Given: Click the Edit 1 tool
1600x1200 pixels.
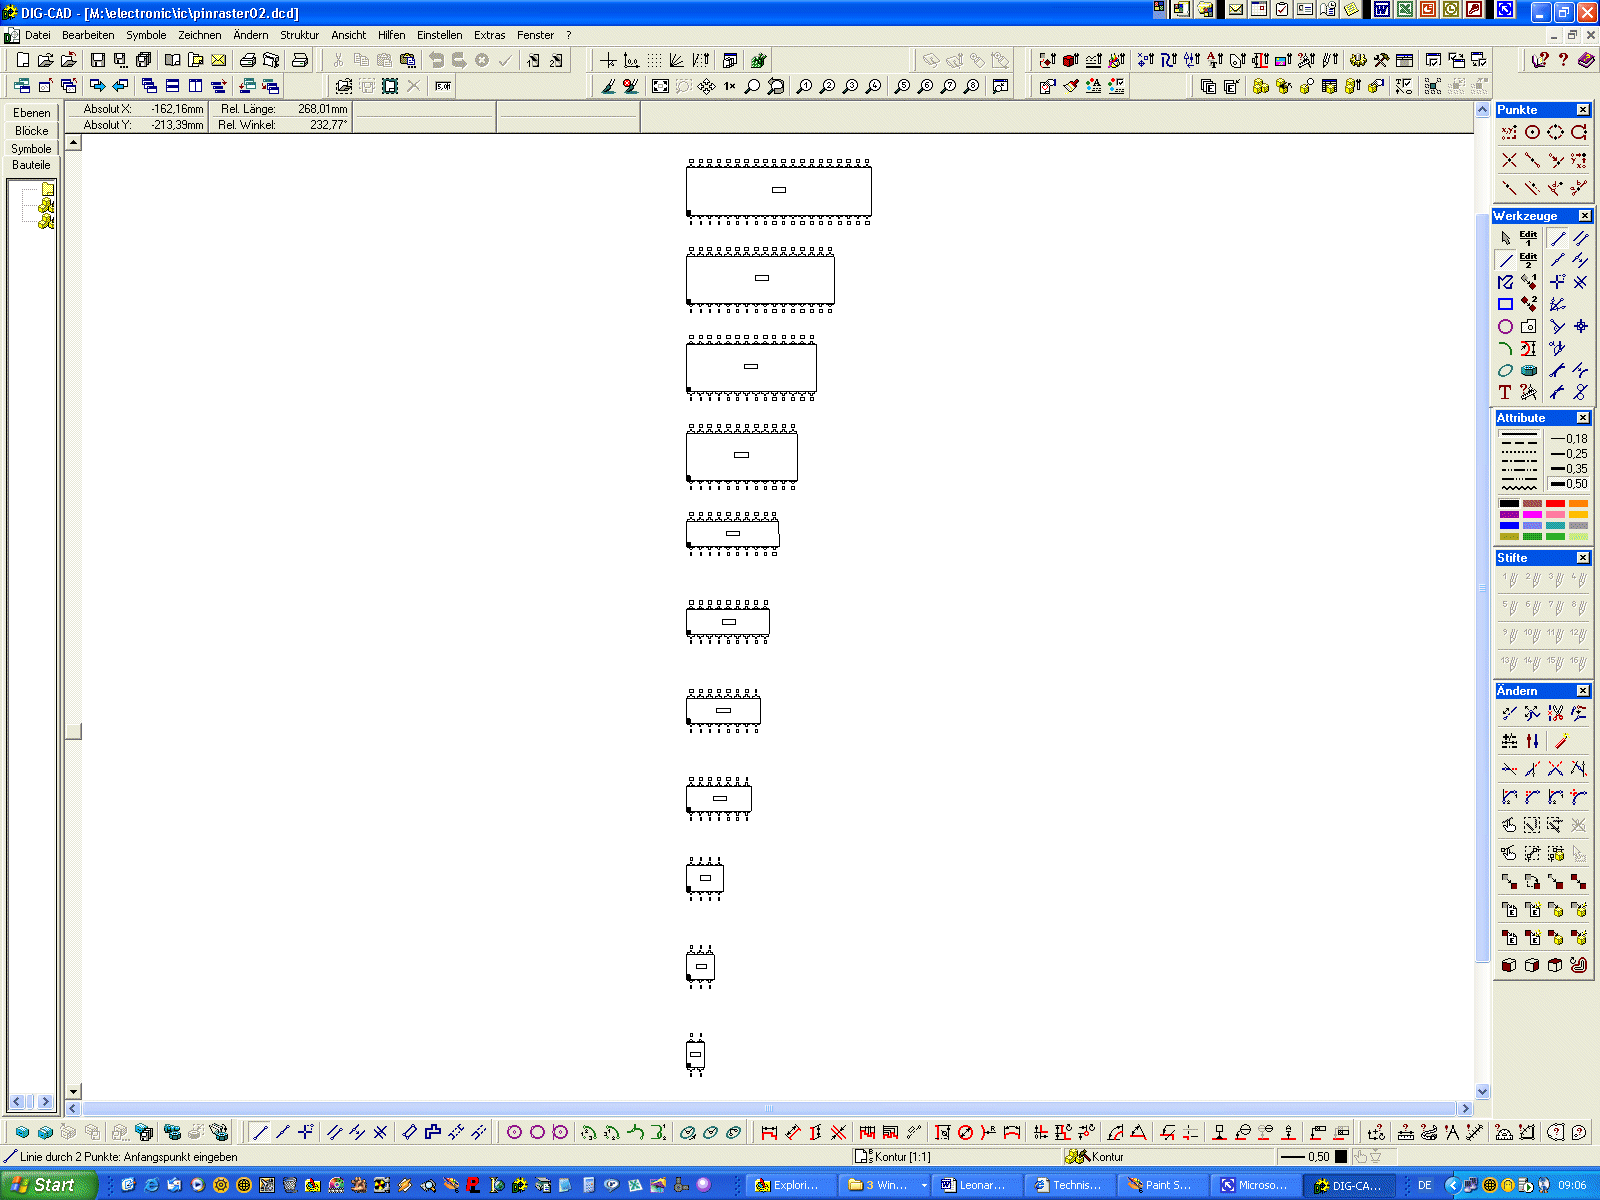Looking at the screenshot, I should tap(1529, 238).
